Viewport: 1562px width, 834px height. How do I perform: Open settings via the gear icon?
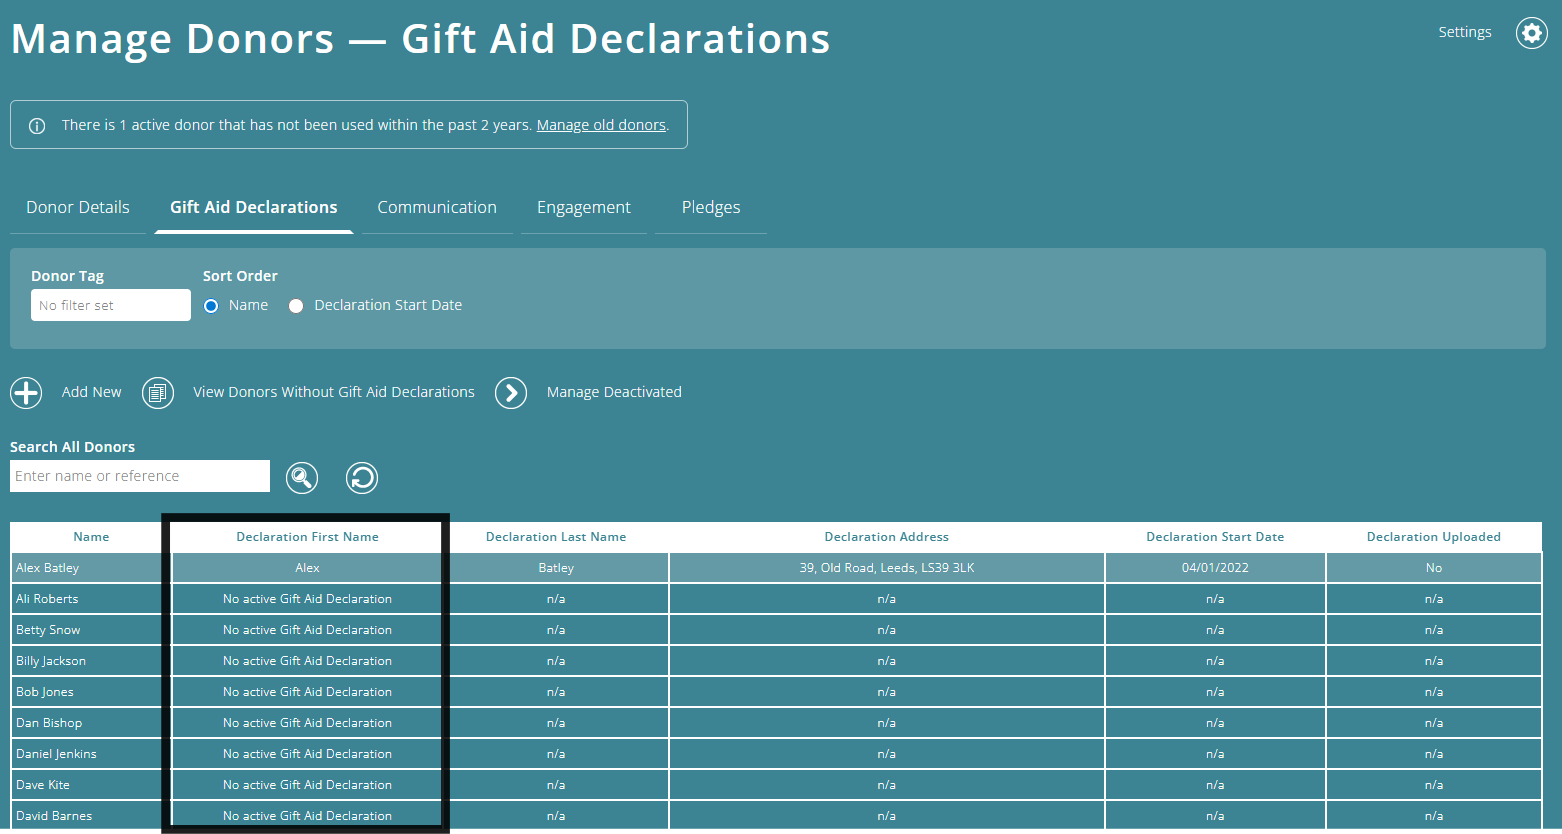1531,33
